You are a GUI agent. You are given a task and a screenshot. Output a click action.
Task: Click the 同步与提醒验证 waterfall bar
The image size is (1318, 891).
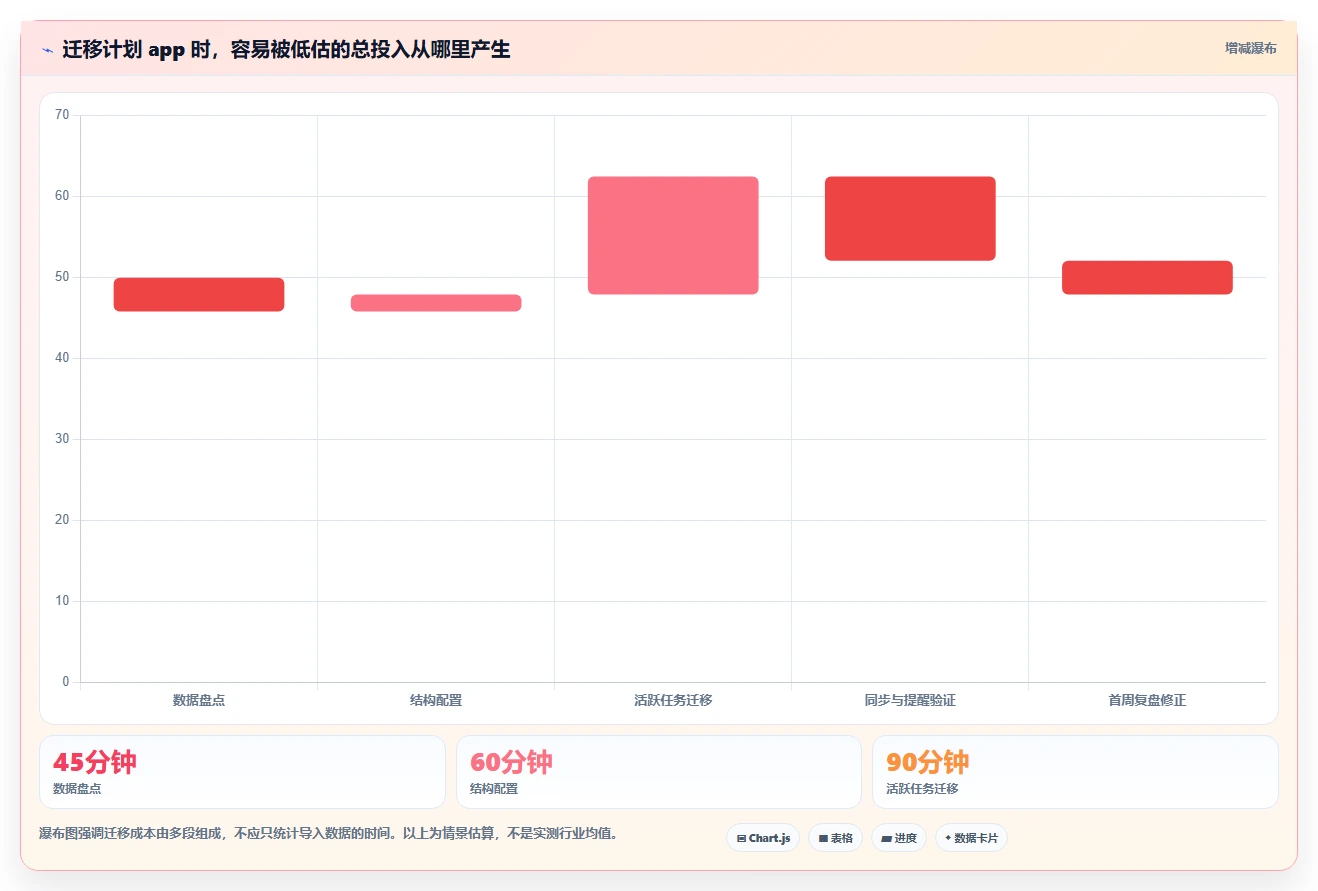coord(910,219)
